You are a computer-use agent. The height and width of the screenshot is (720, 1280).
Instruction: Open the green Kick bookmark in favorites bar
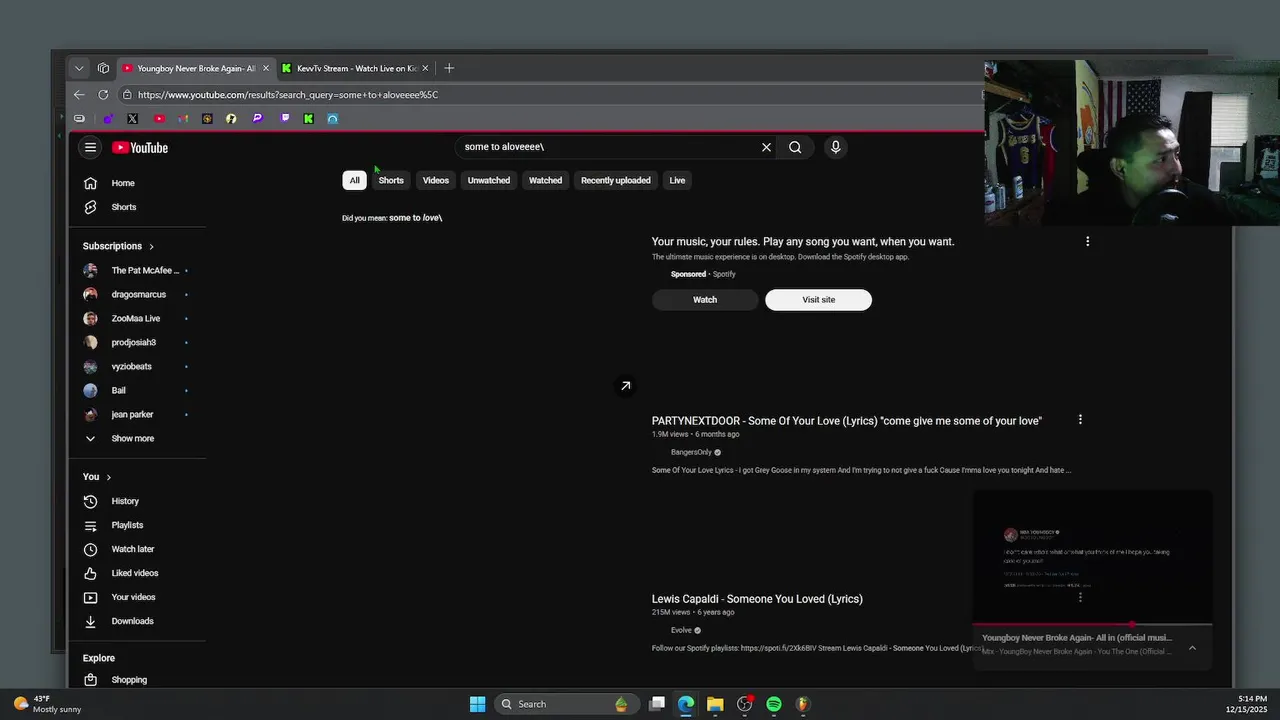(x=308, y=118)
